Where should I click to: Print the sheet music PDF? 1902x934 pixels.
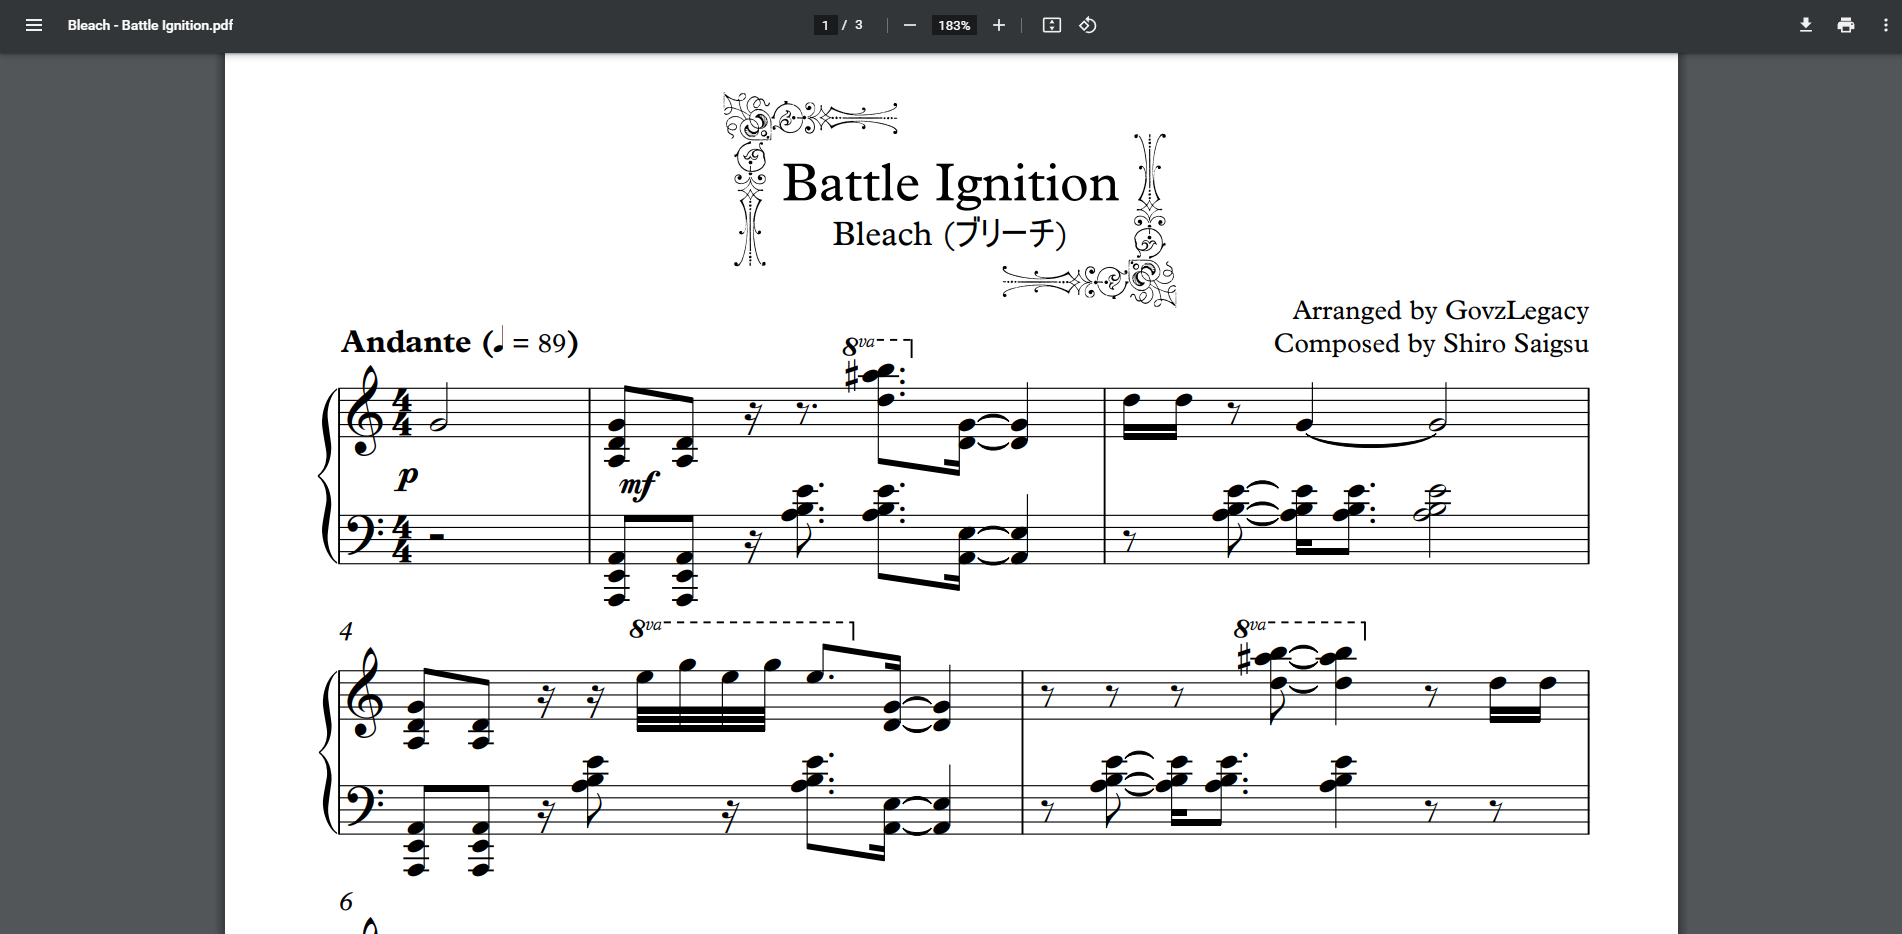click(1845, 25)
